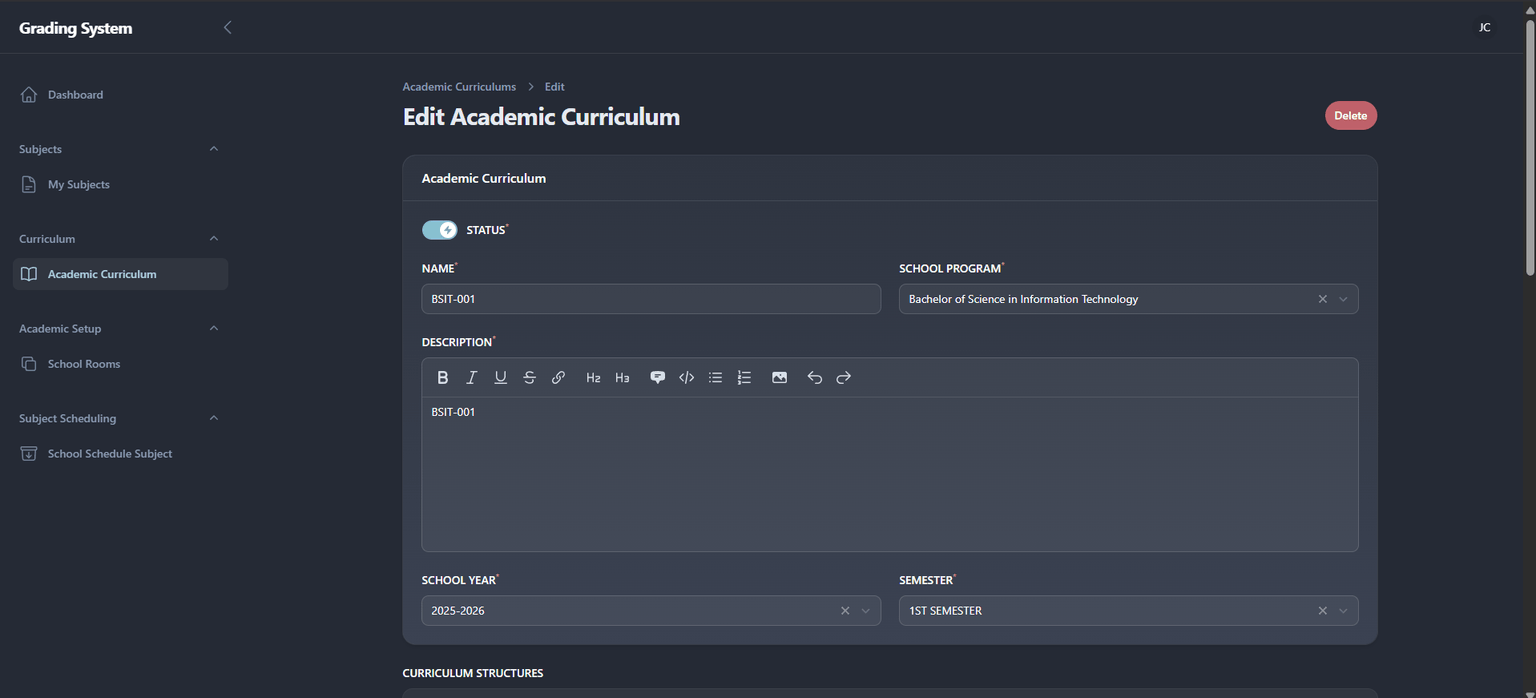Toggle strikethrough formatting in editor
1536x698 pixels.
pyautogui.click(x=530, y=378)
